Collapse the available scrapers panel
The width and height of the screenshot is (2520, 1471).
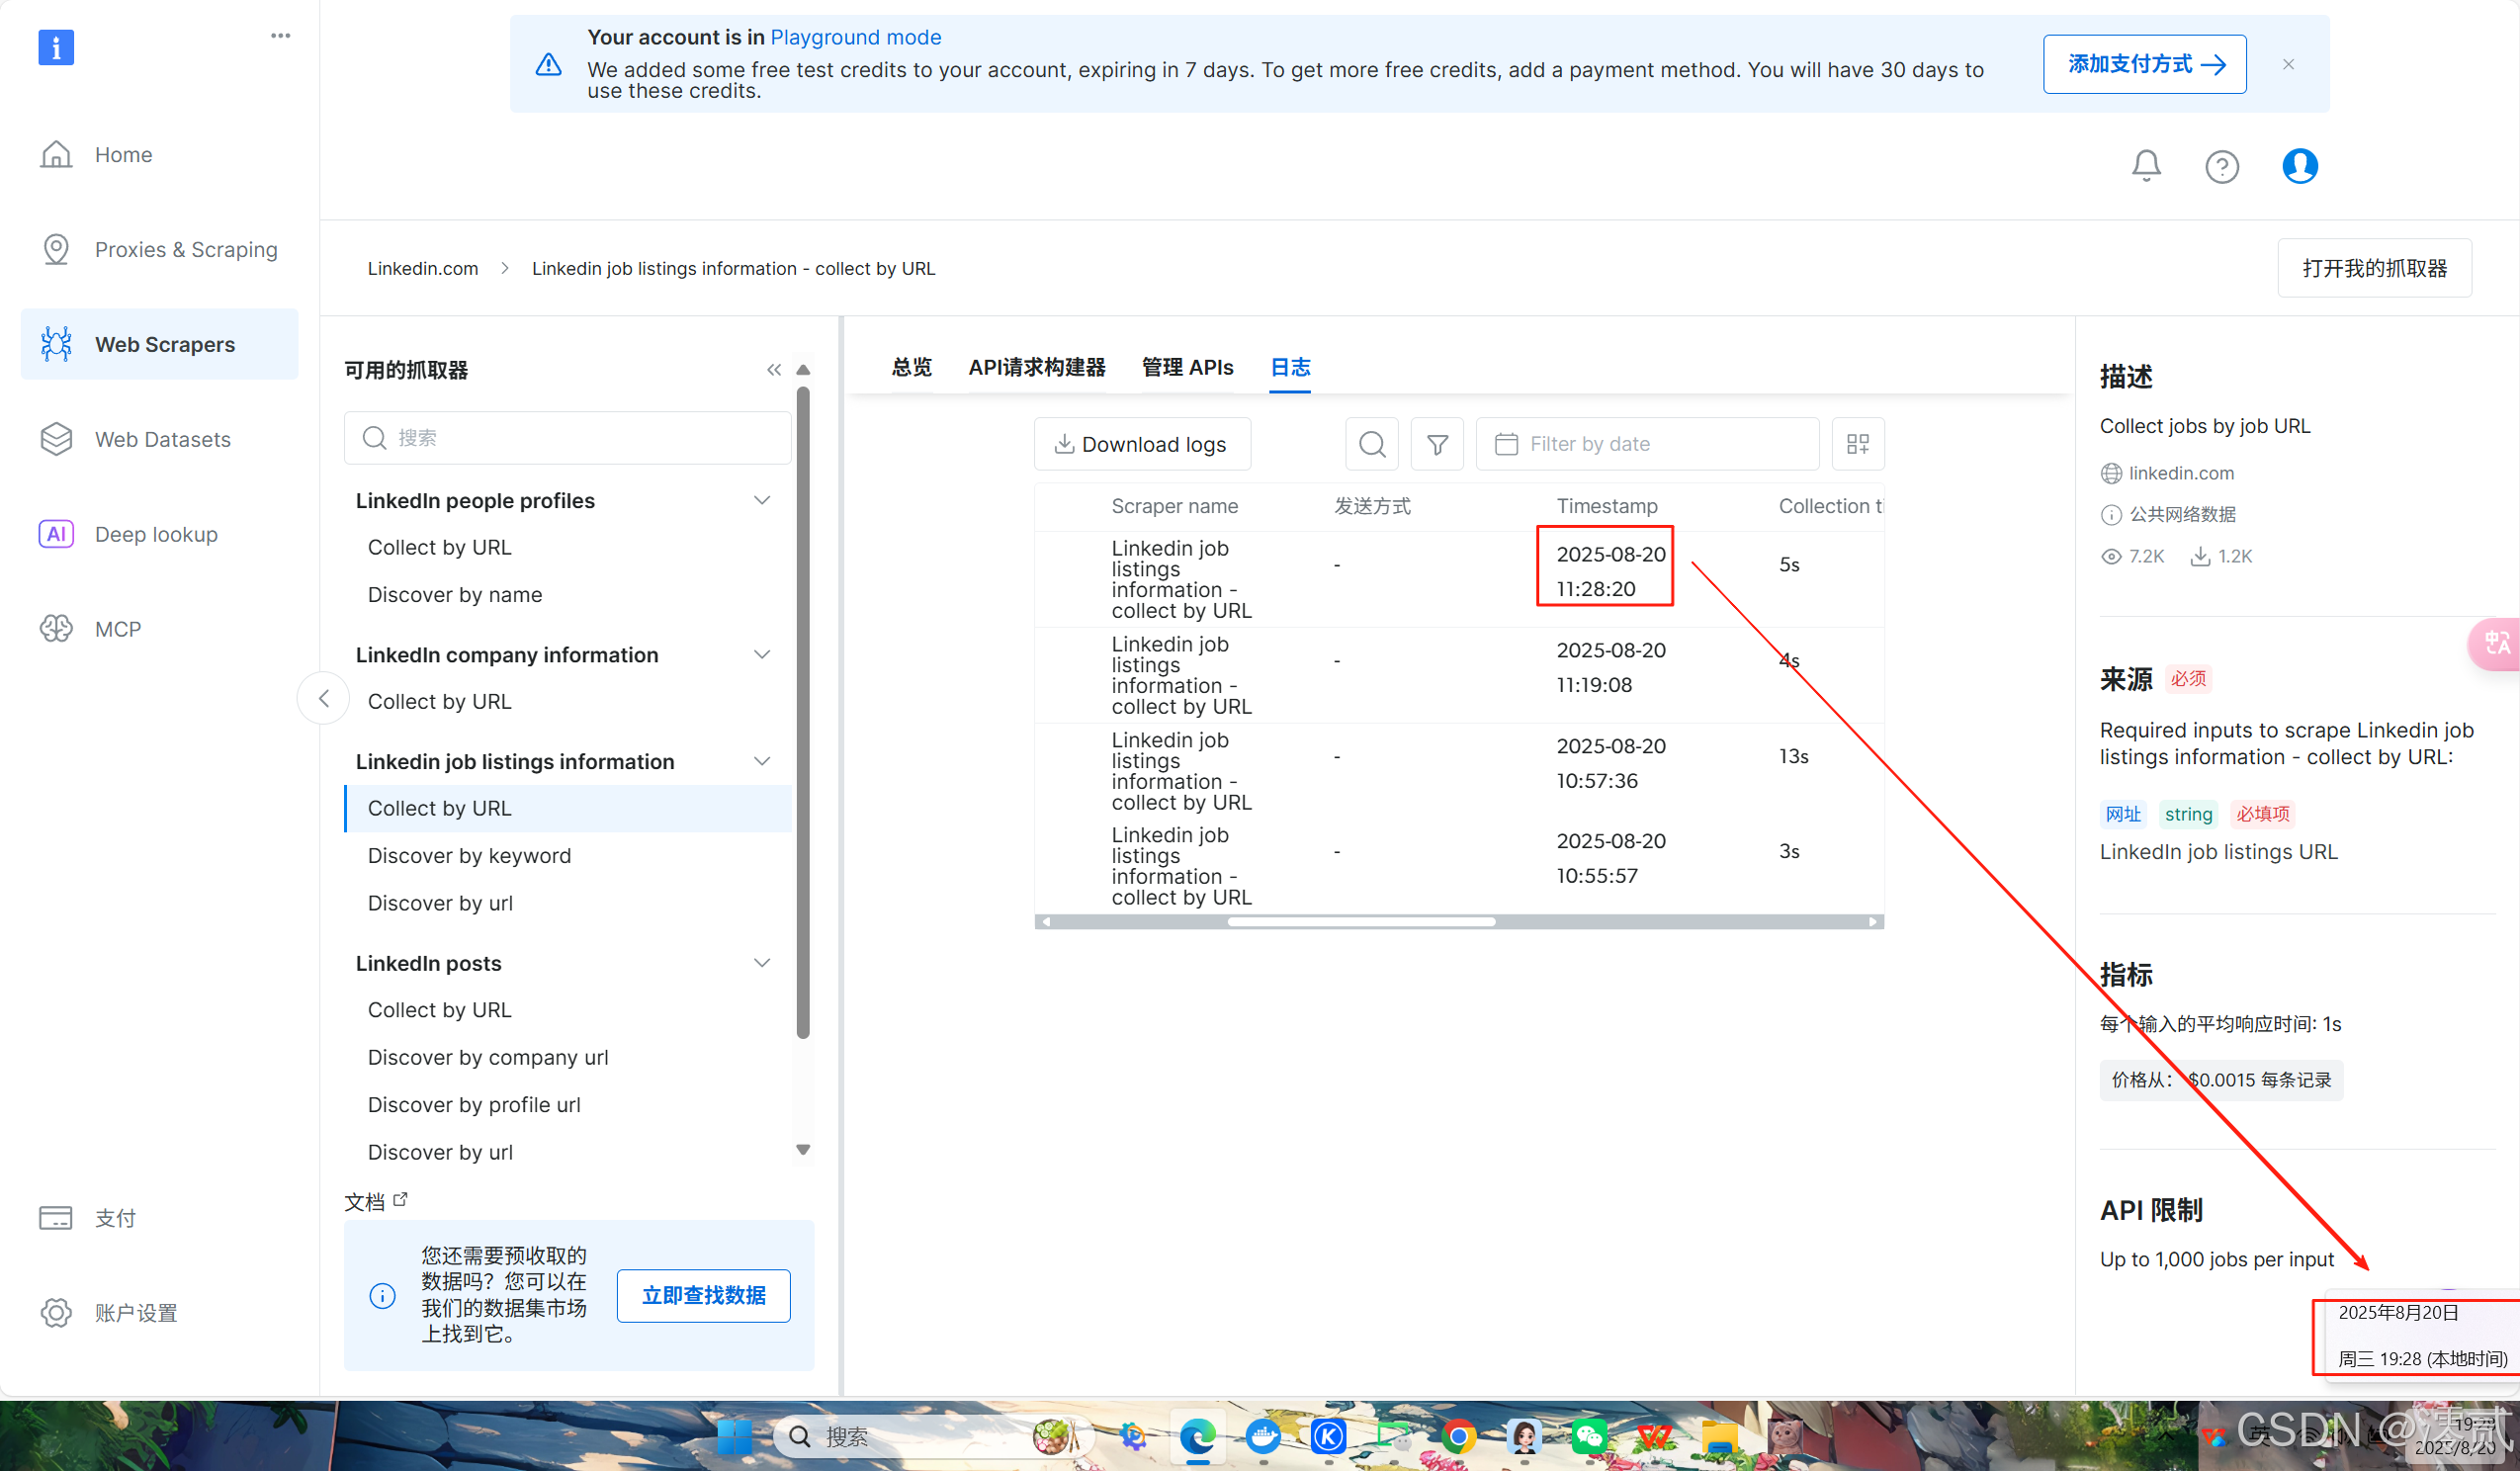point(773,370)
